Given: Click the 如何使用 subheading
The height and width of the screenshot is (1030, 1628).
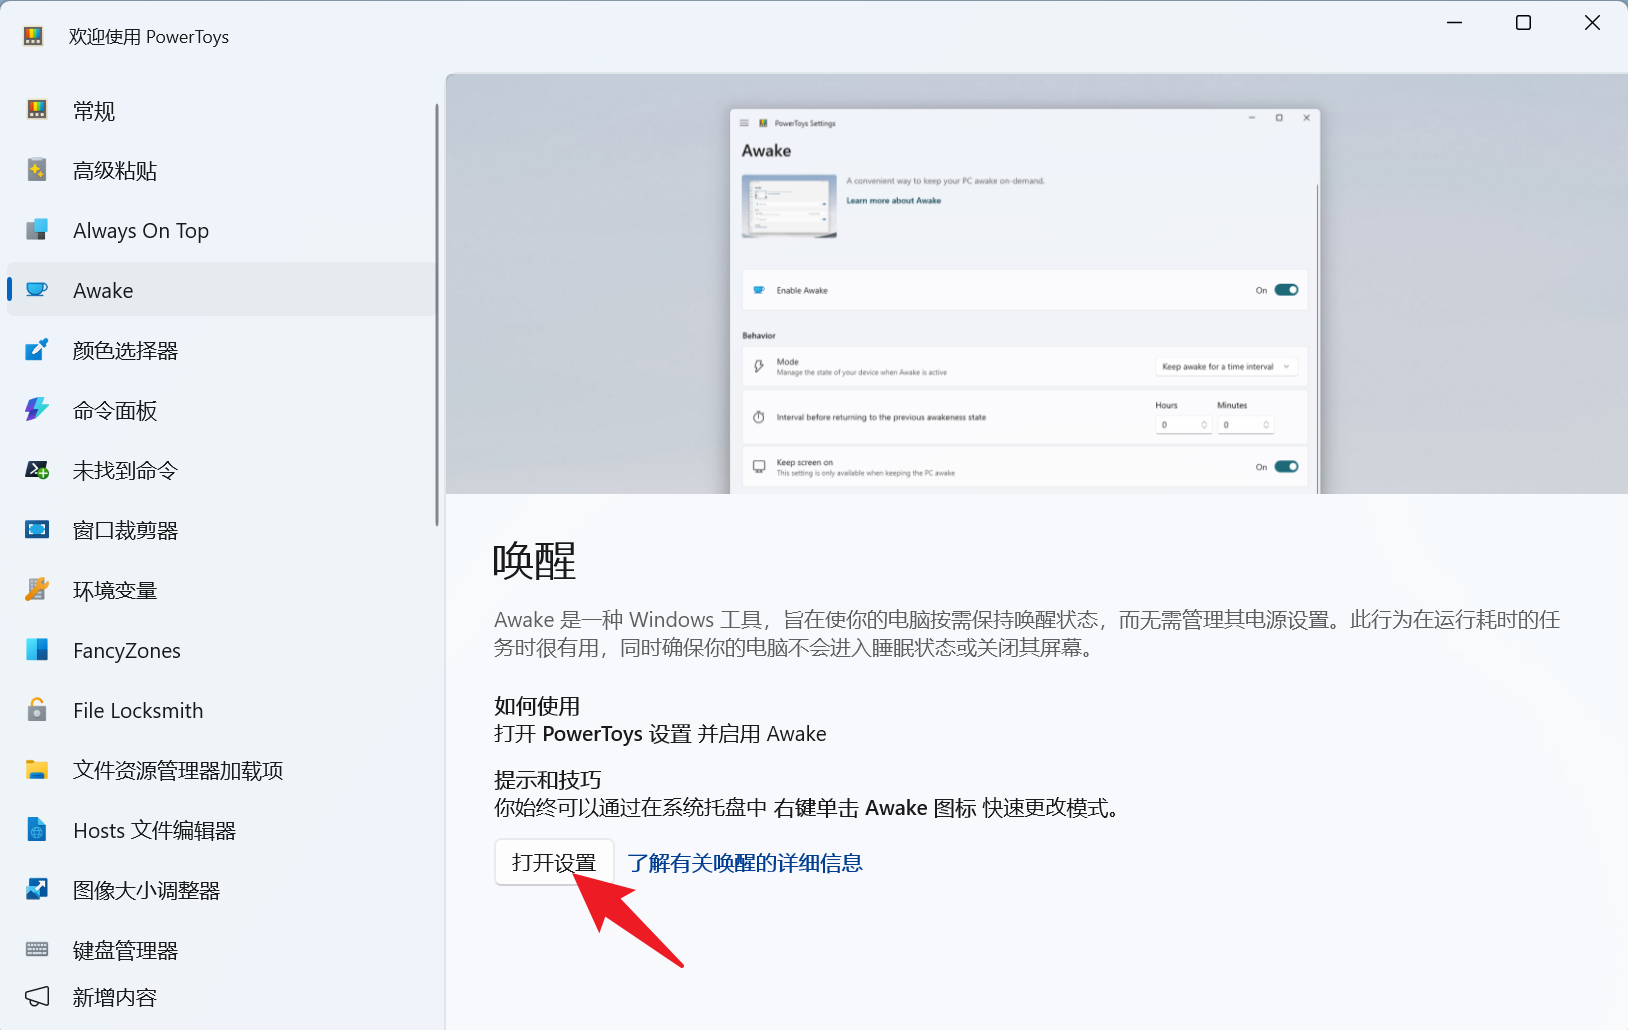Looking at the screenshot, I should tap(537, 706).
